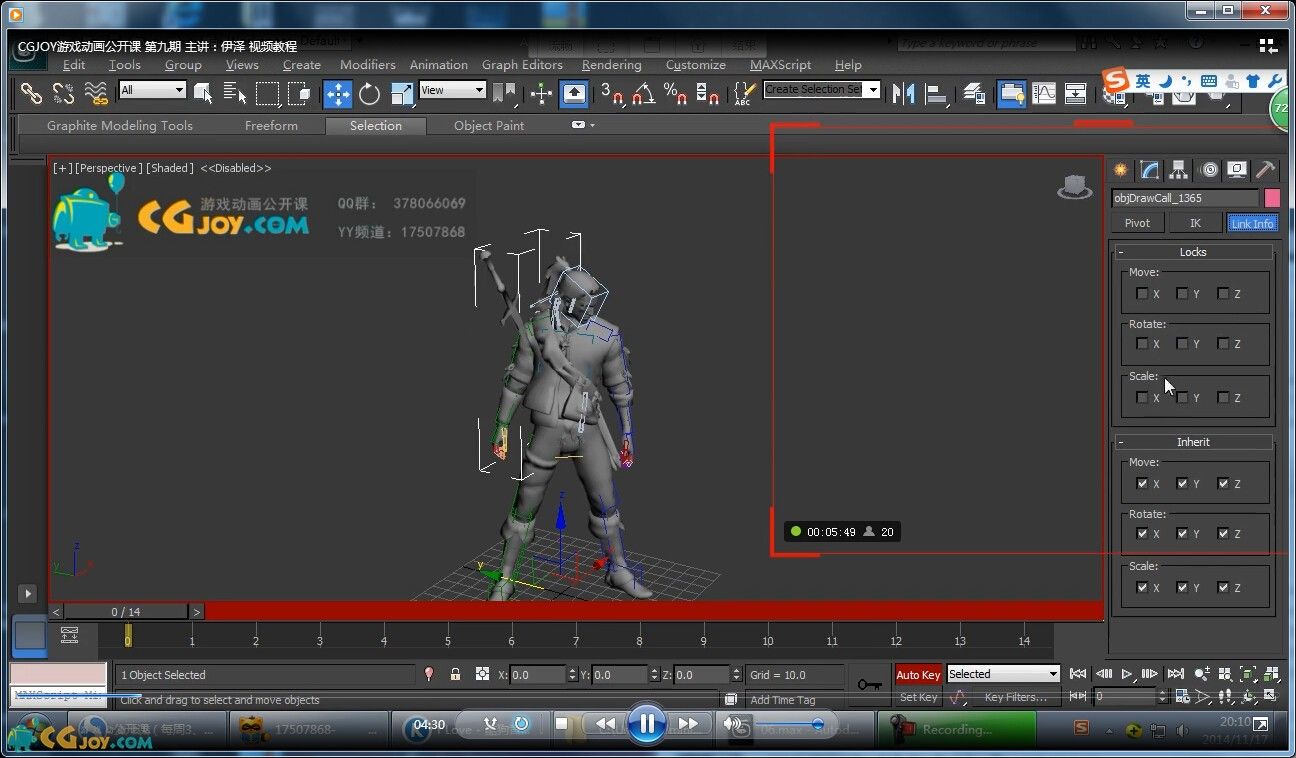Open Time Configuration icon
Viewport: 1296px width, 758px height.
[x=1183, y=696]
